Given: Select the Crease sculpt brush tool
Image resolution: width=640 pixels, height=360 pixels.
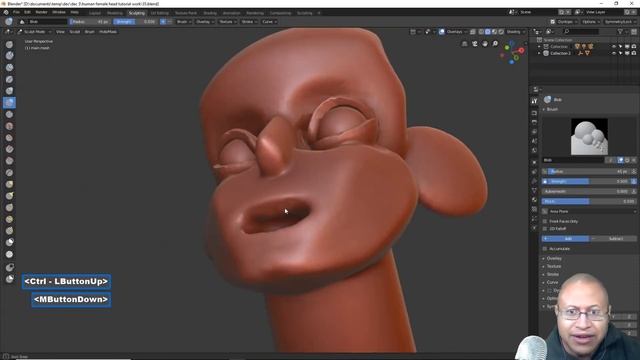Looking at the screenshot, I should pos(9,114).
